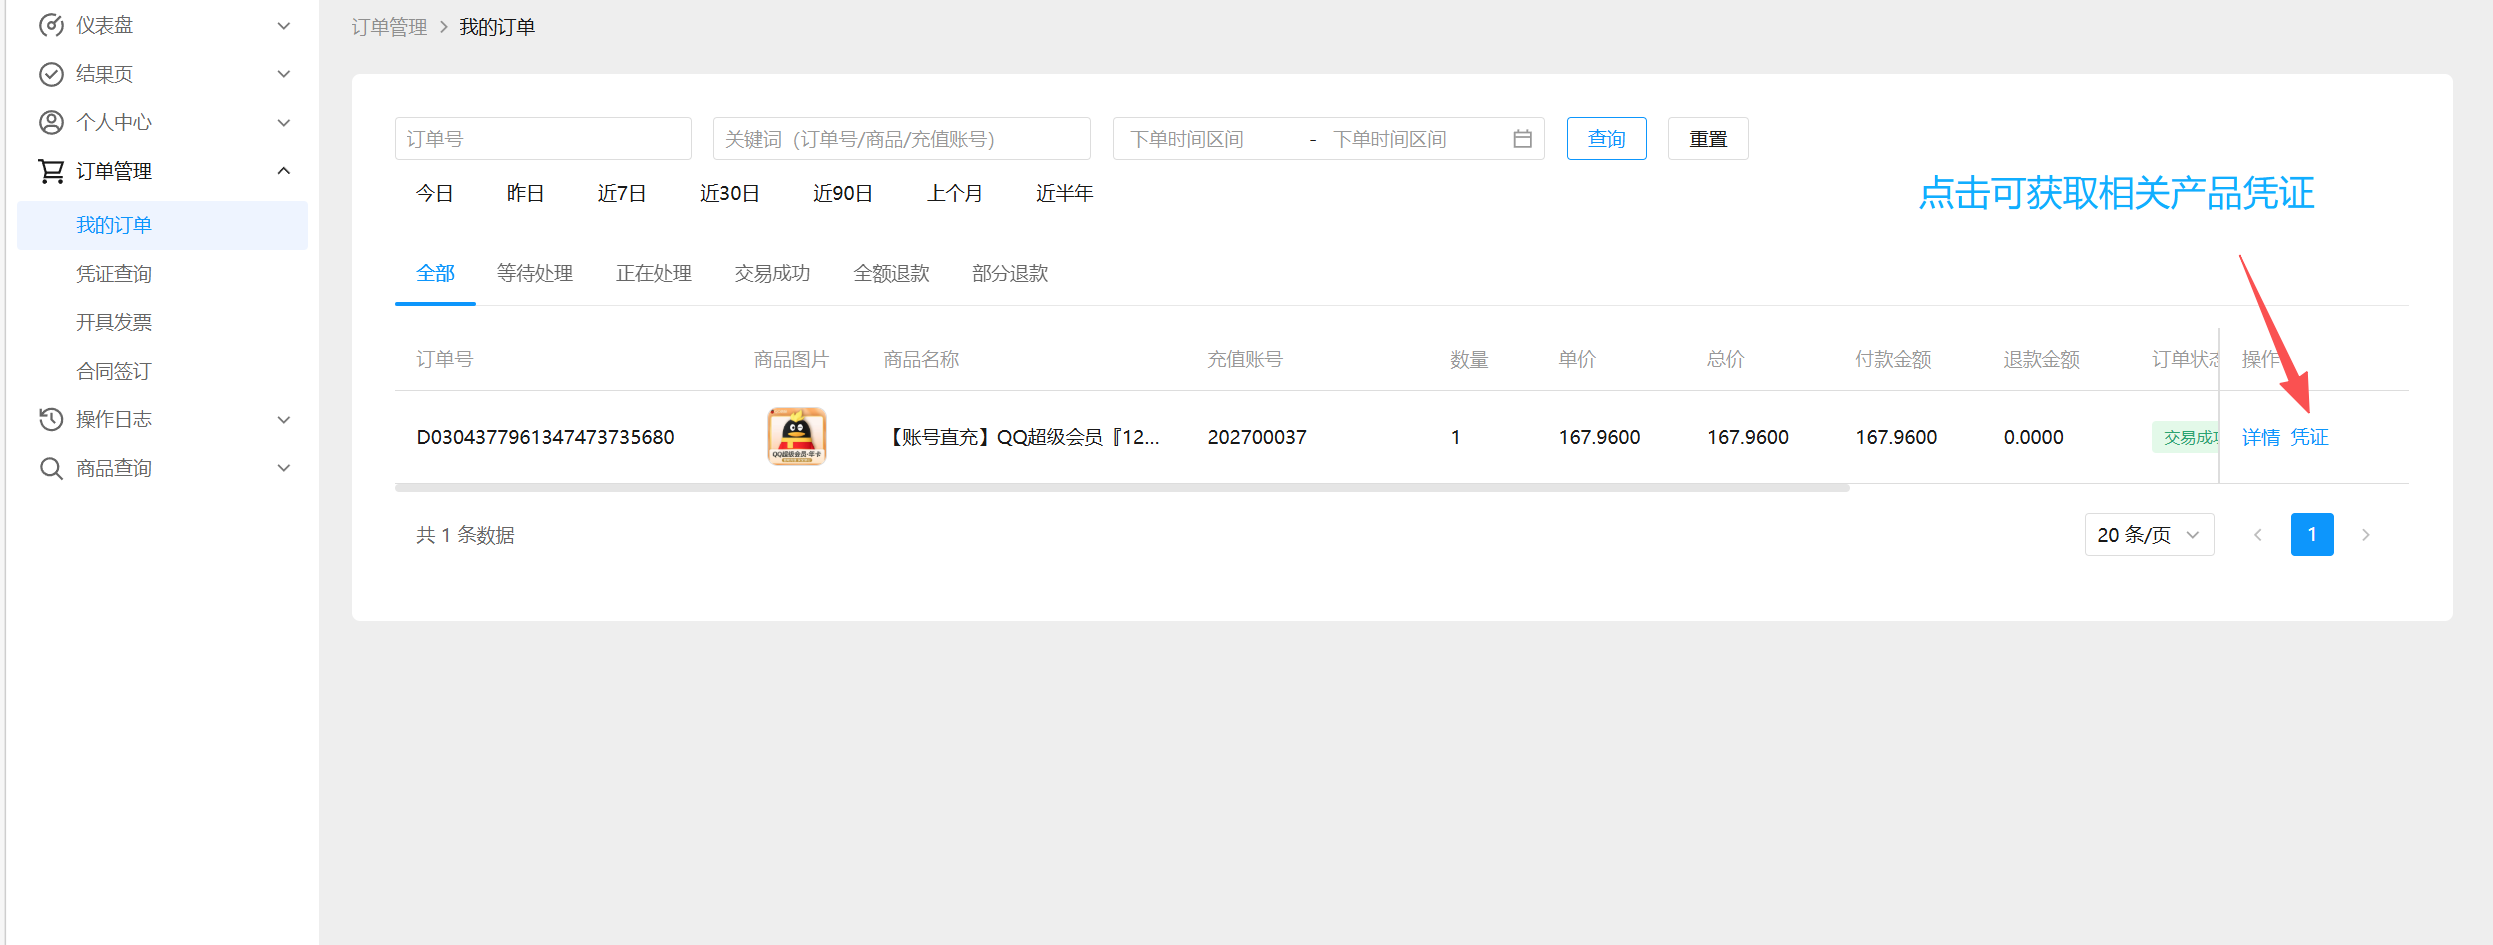2493x945 pixels.
Task: Click the 结果页 checkmark circle icon
Action: 51,74
